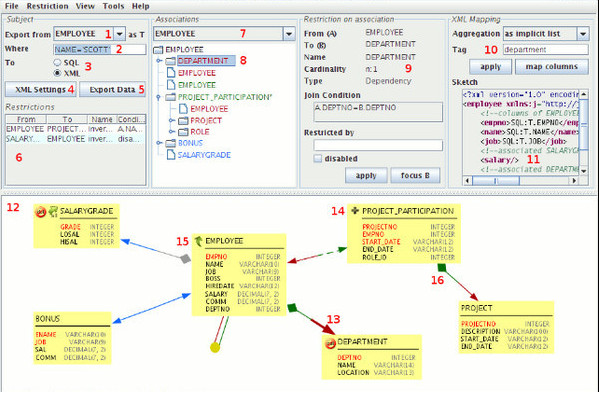Image resolution: width=599 pixels, height=395 pixels.
Task: Click the green tree icon beside SALARYGRADE title
Action: click(x=53, y=211)
